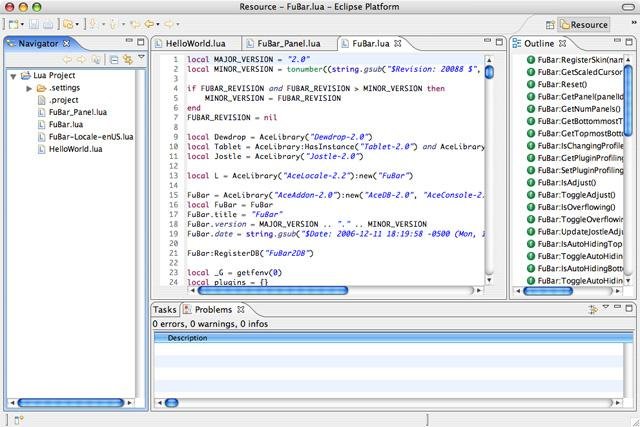
Task: Click the Previous Annotation up-arrow icon
Action: coord(114,24)
